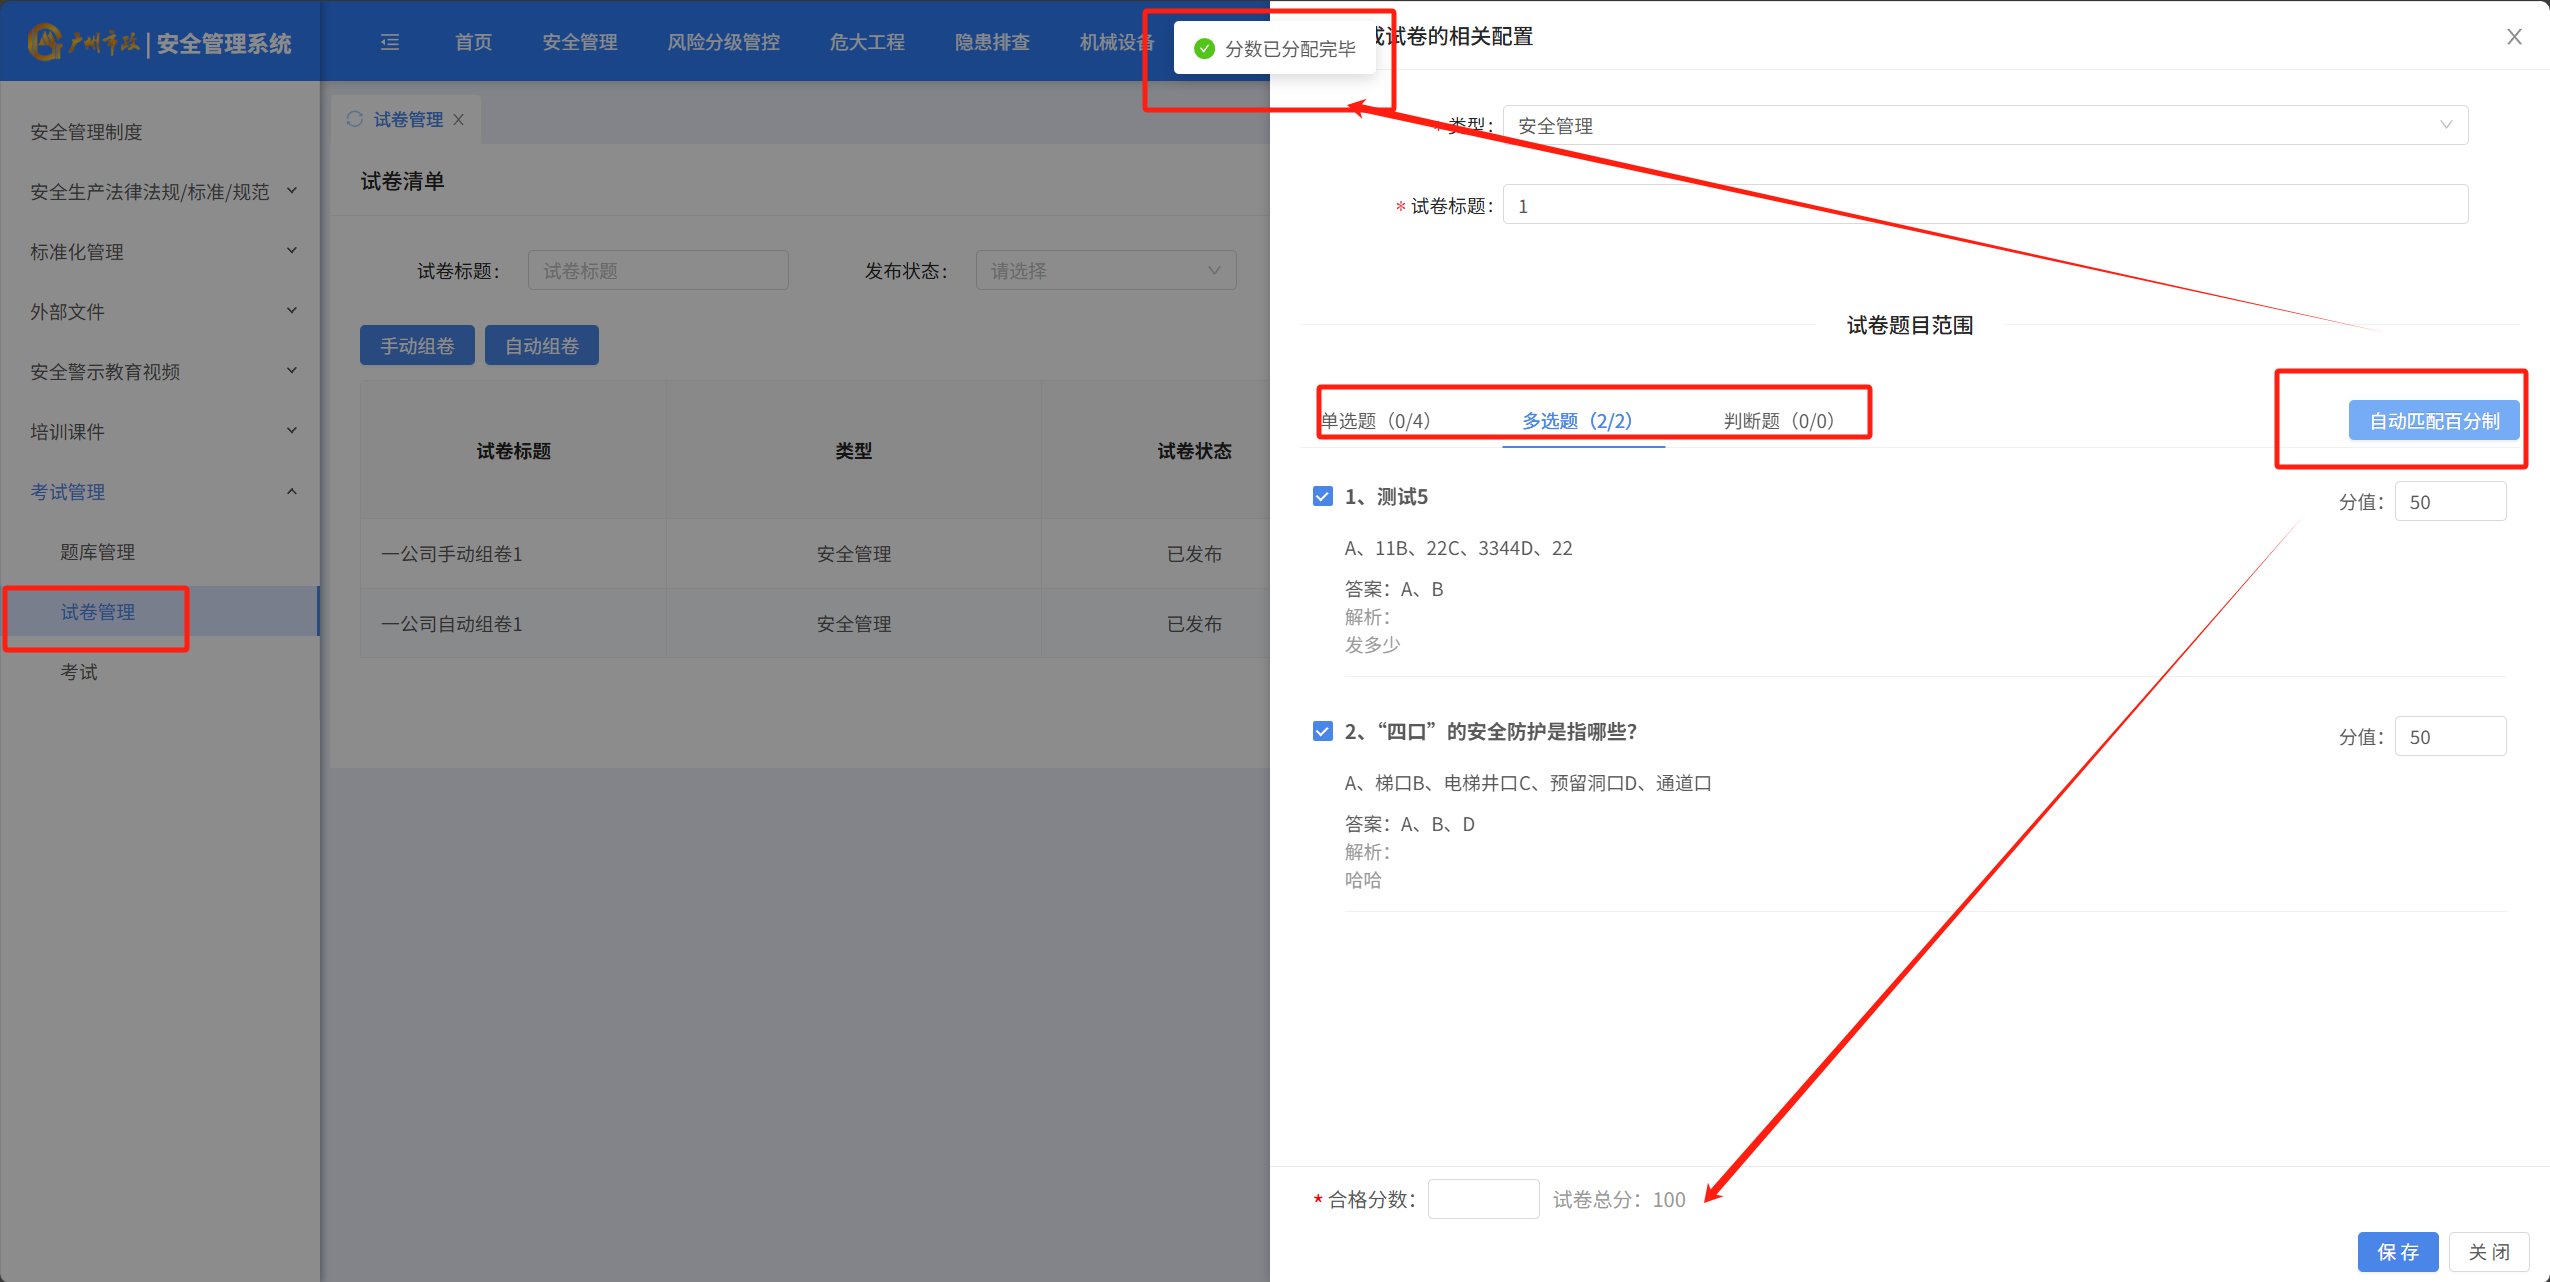Open the 发布状态 dropdown
This screenshot has height=1282, width=2550.
(1105, 270)
